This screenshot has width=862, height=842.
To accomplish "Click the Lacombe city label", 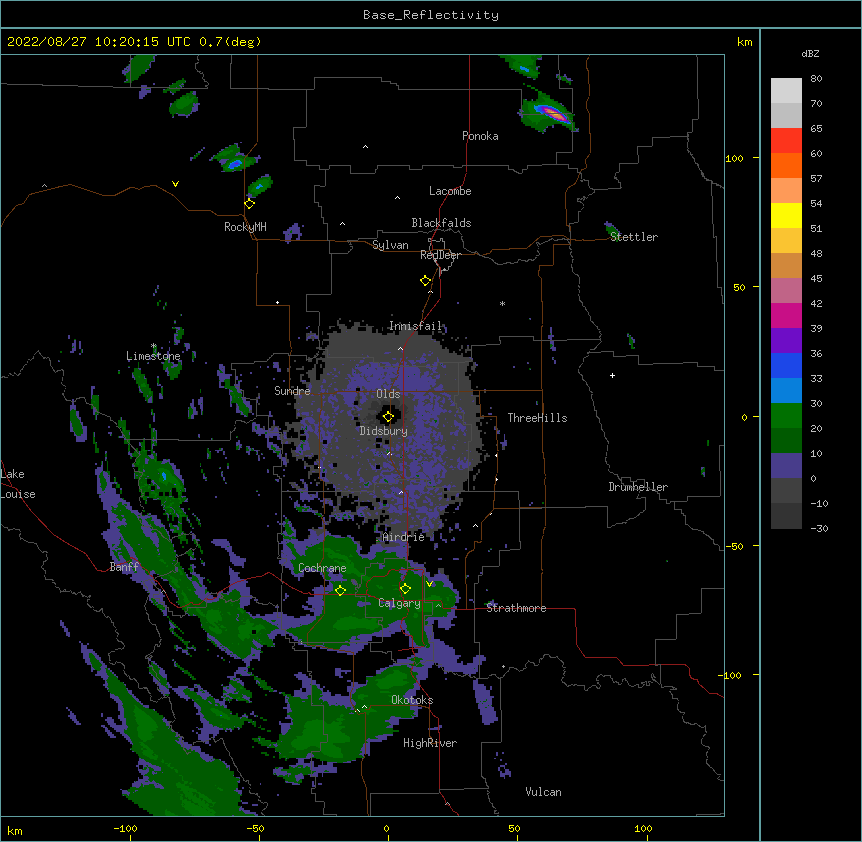I will coord(450,191).
